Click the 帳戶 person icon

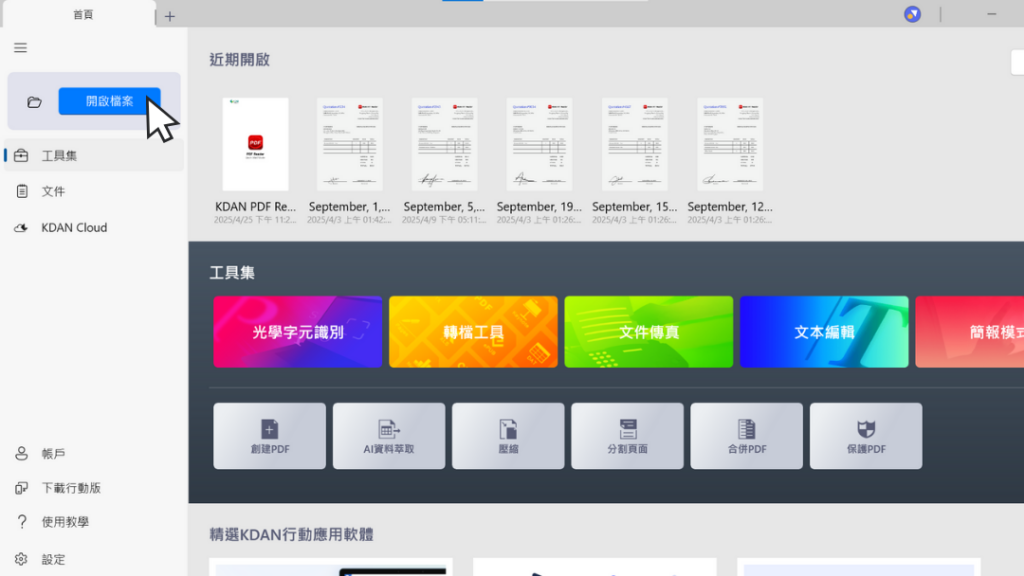click(21, 453)
